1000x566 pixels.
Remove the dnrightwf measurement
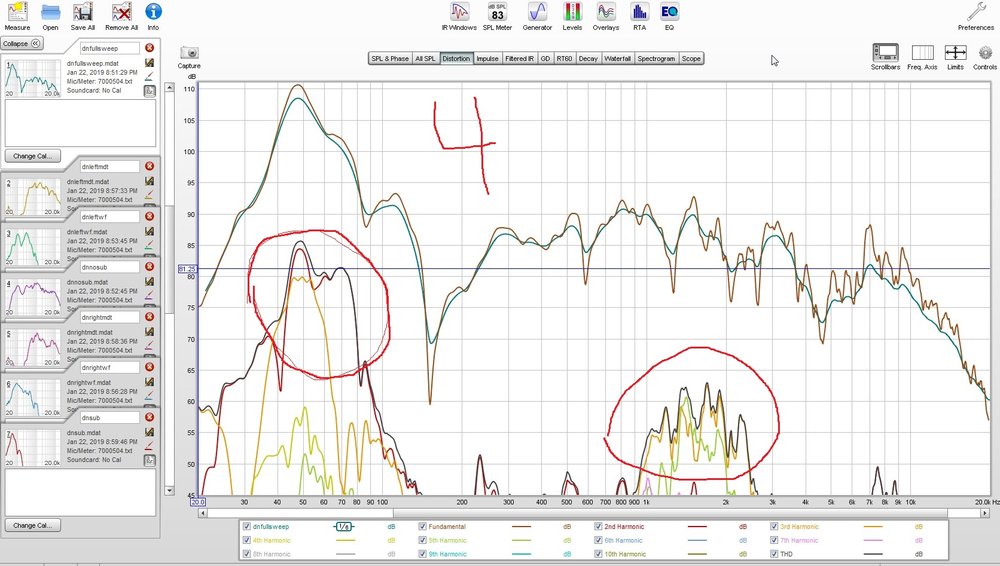click(x=149, y=367)
